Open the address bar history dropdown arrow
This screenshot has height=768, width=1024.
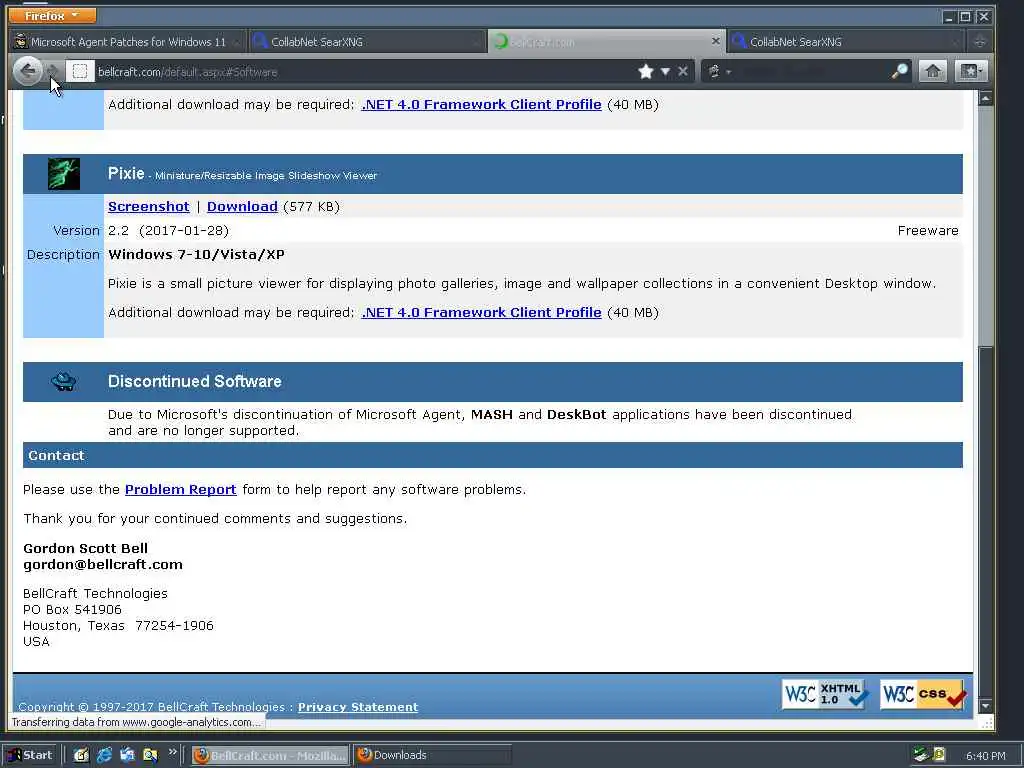(665, 71)
